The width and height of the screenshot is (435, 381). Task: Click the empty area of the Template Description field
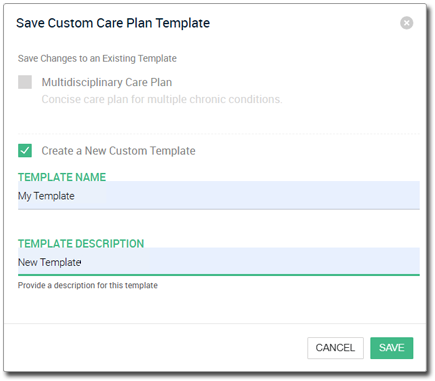coord(250,262)
